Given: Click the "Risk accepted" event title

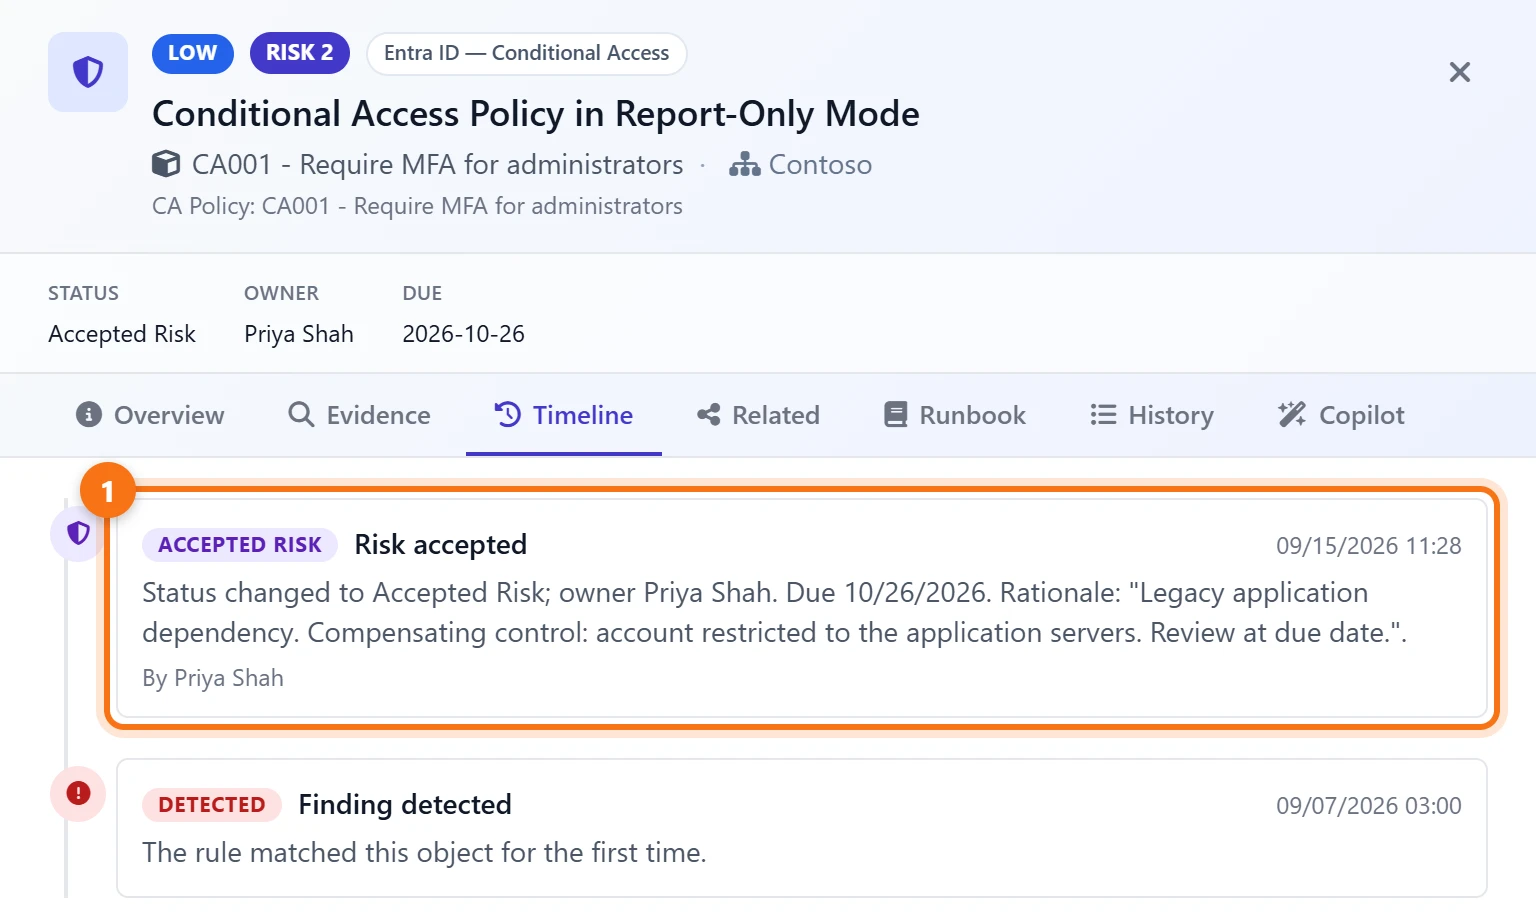Looking at the screenshot, I should (441, 545).
